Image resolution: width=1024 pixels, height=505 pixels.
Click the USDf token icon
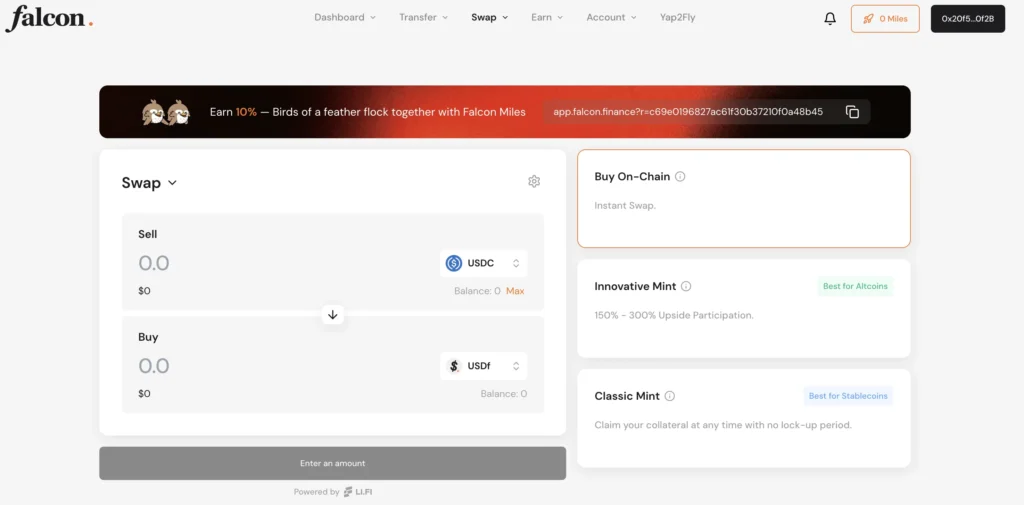[x=454, y=366]
